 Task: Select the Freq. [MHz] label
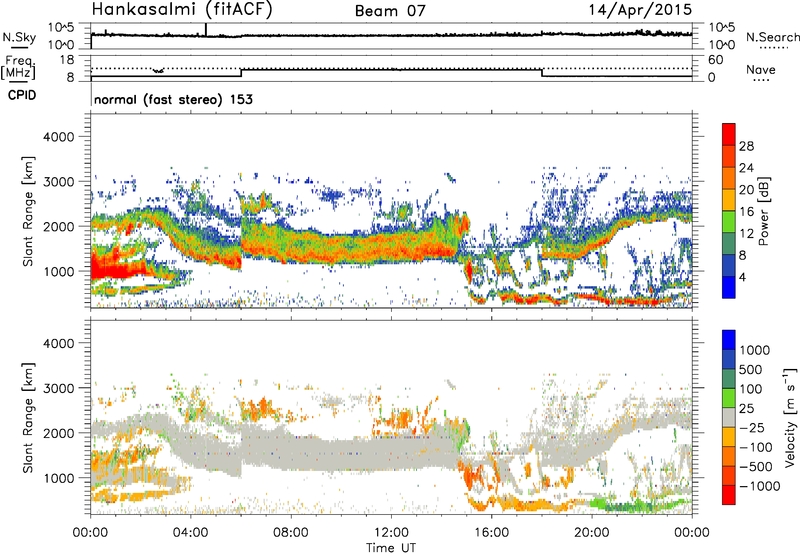[x=18, y=67]
